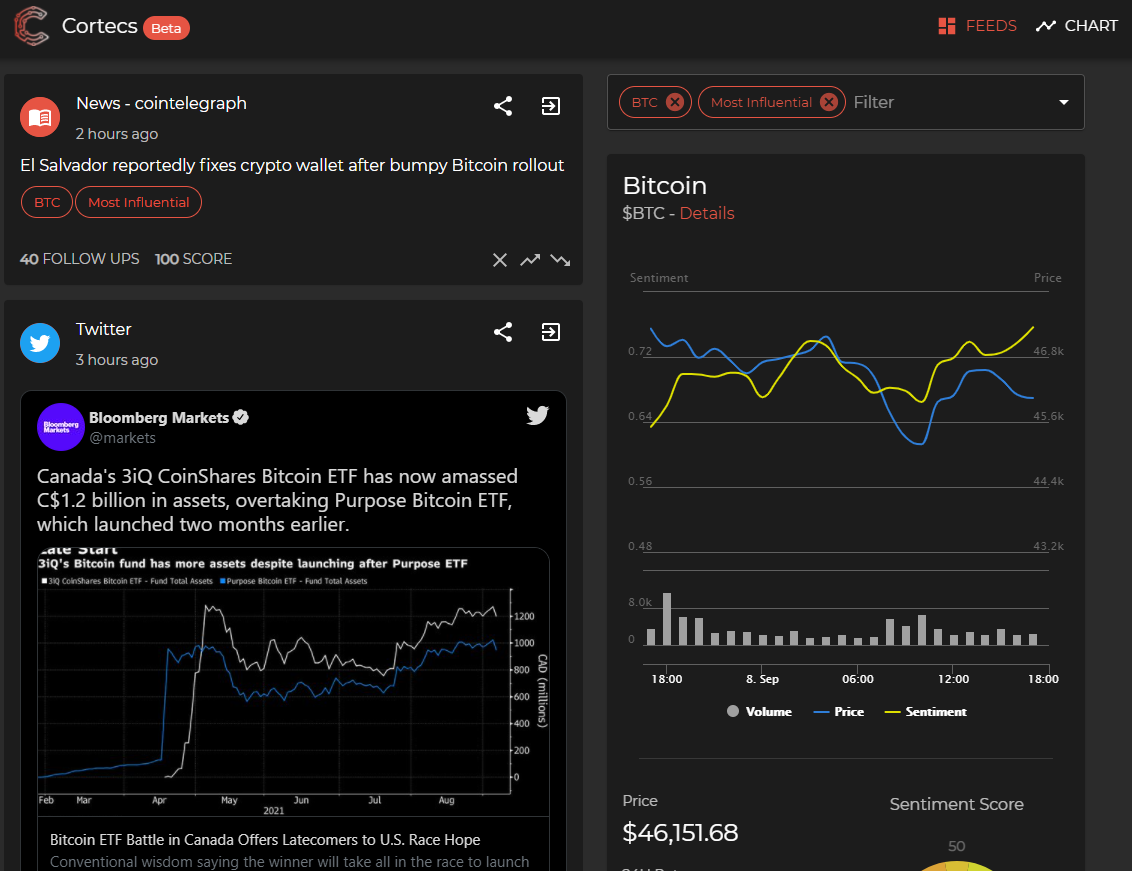Share the cointelegraph news post
This screenshot has width=1132, height=871.
[x=503, y=106]
